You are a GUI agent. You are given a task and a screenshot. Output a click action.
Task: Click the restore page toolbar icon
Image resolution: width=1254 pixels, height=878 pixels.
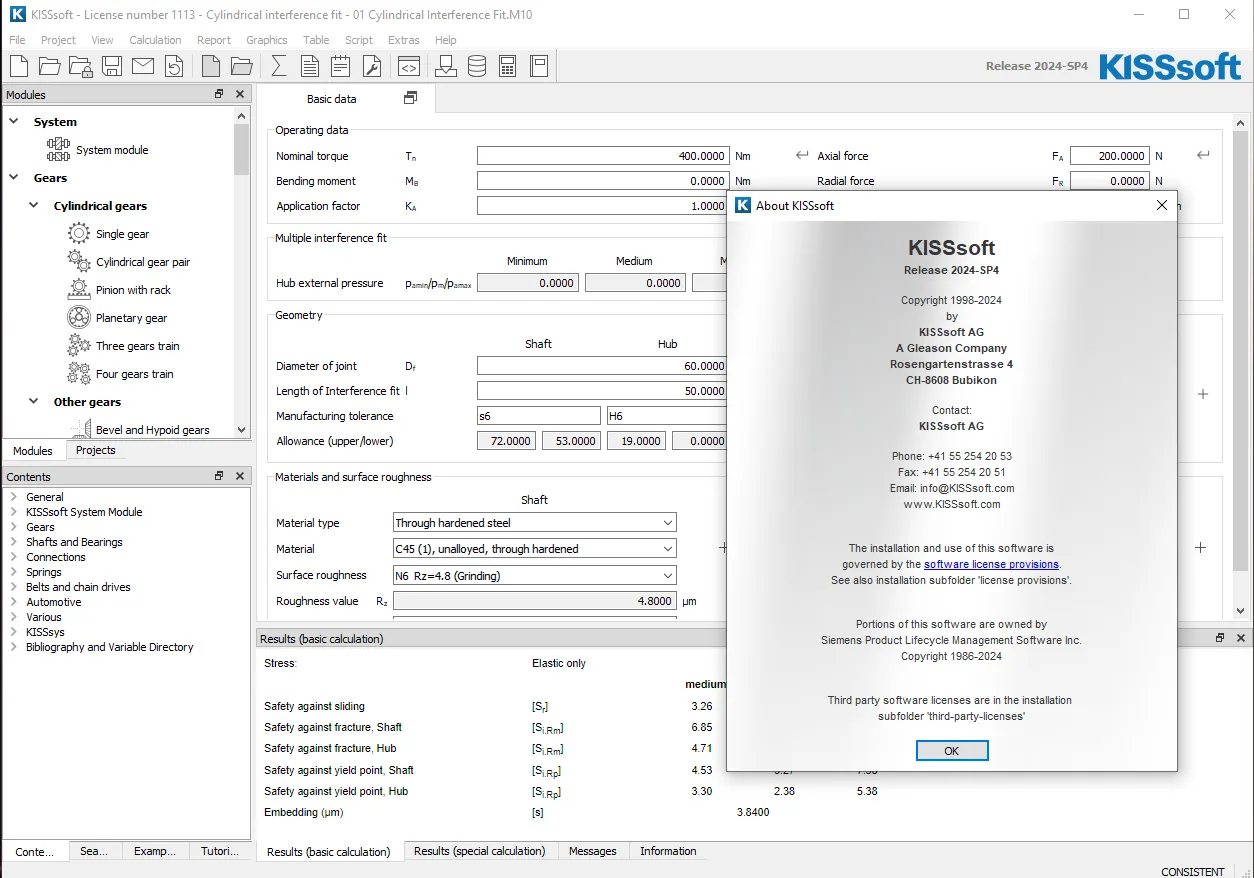coord(174,66)
